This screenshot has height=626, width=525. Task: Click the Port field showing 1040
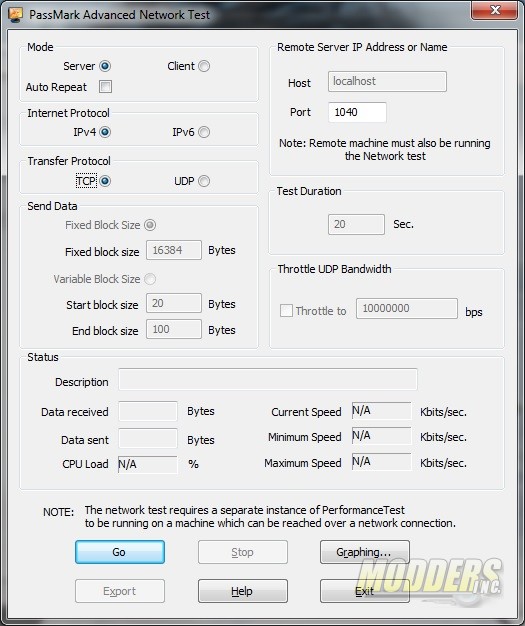click(x=357, y=112)
